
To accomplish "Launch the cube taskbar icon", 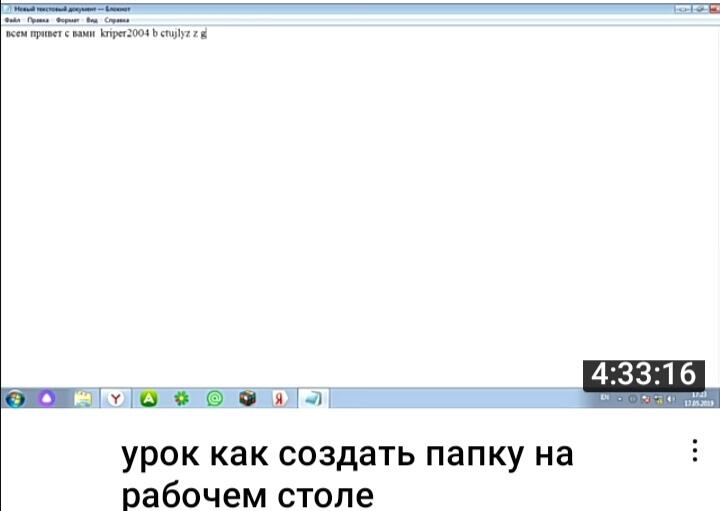I will click(248, 398).
